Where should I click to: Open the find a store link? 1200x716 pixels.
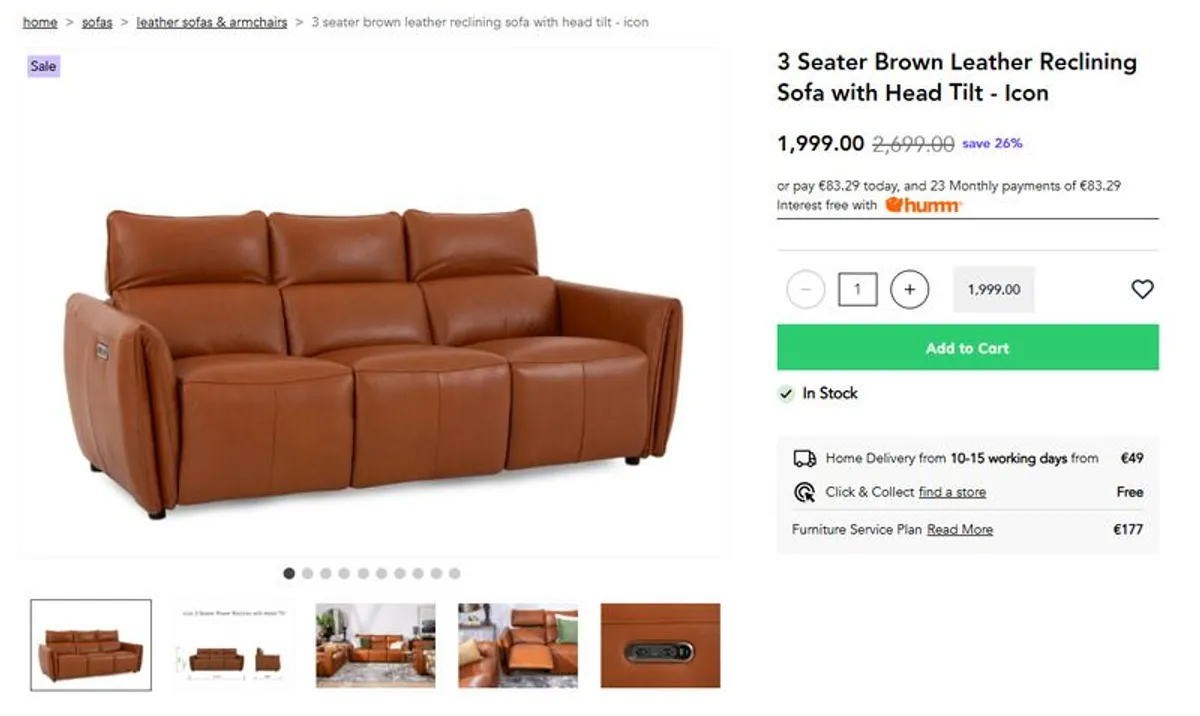coord(952,492)
